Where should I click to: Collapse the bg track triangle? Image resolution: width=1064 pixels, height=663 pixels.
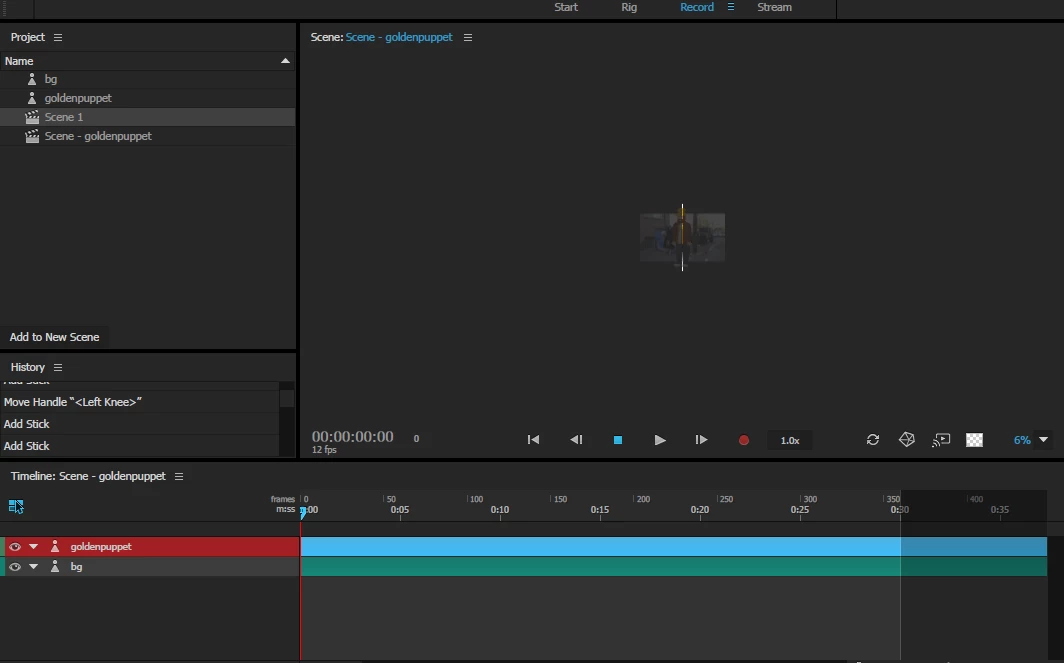33,567
